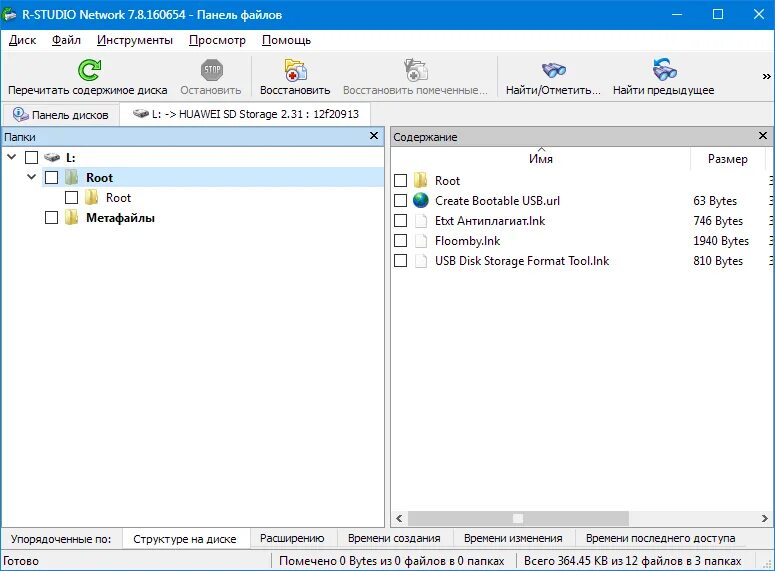Click file icon of USB Disk Storage Format Tool.lnk
Screen dimensions: 775x571
click(x=421, y=261)
